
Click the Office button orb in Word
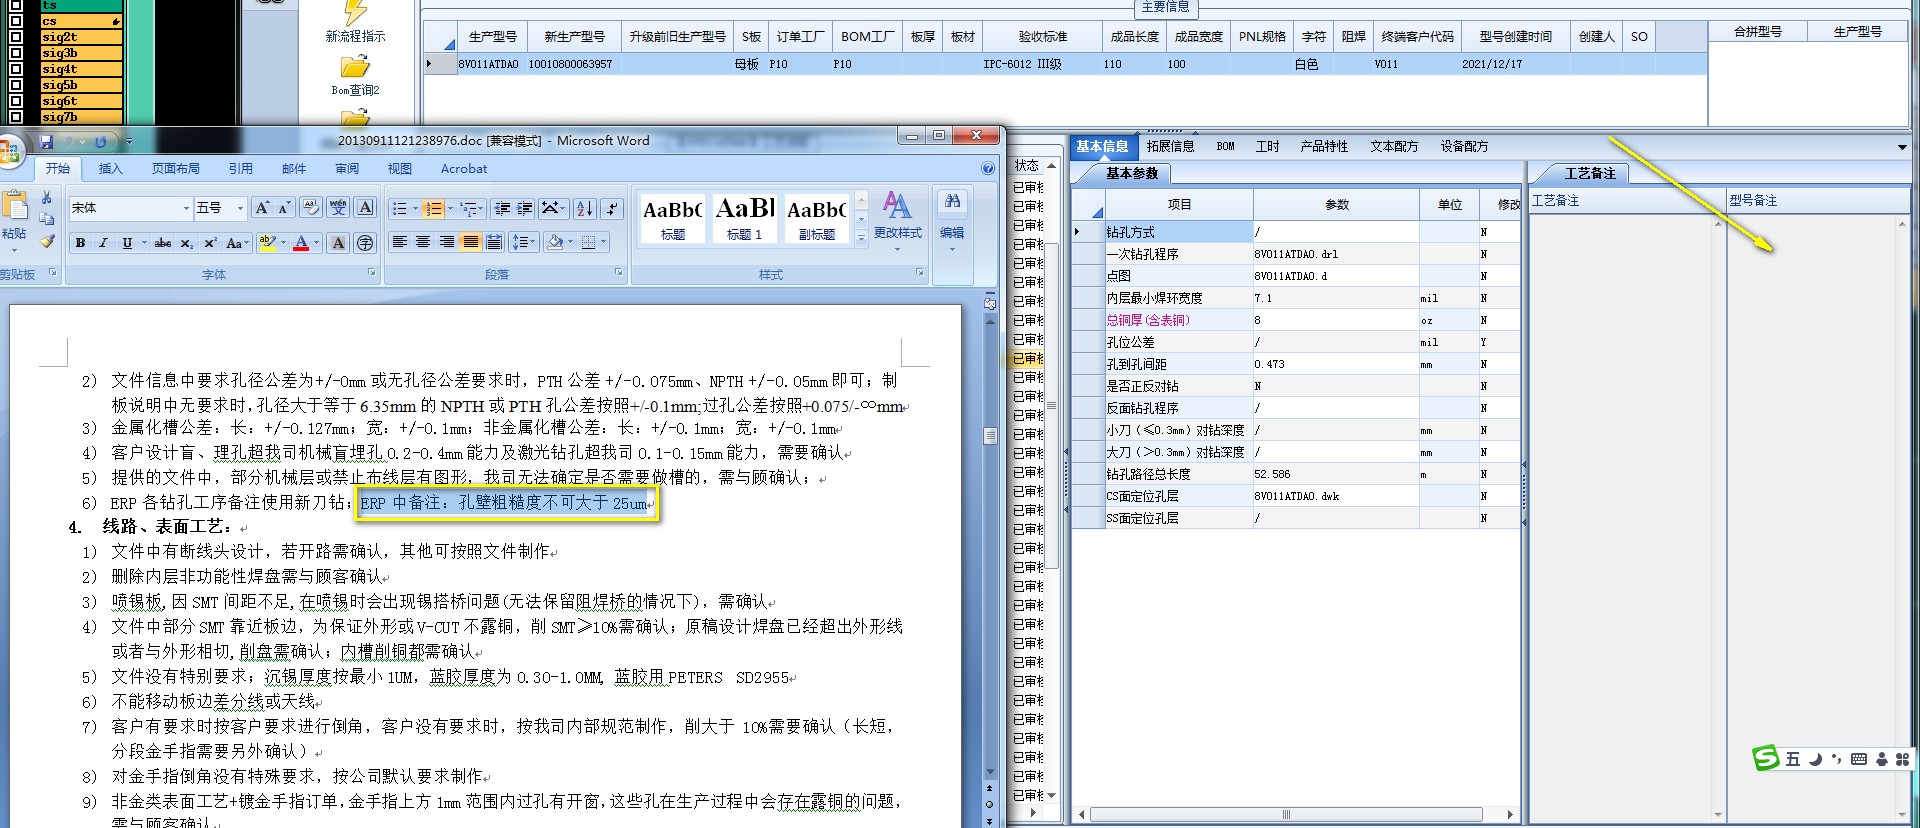(9, 152)
